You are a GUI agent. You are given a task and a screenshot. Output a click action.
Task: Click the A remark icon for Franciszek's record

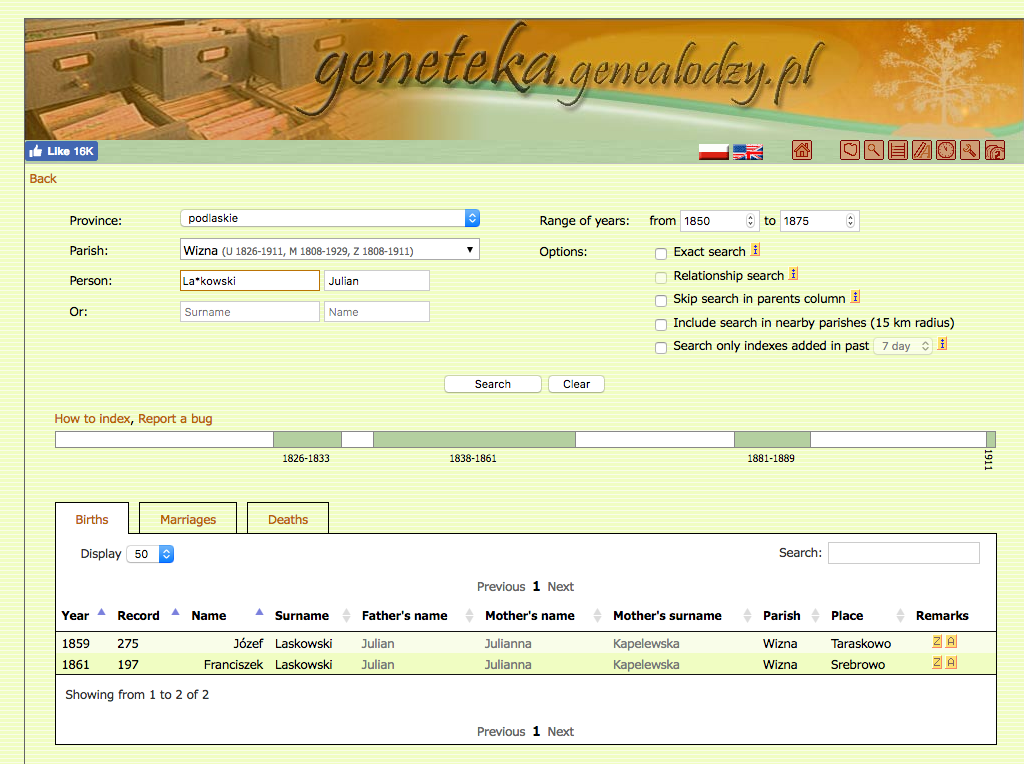point(951,663)
